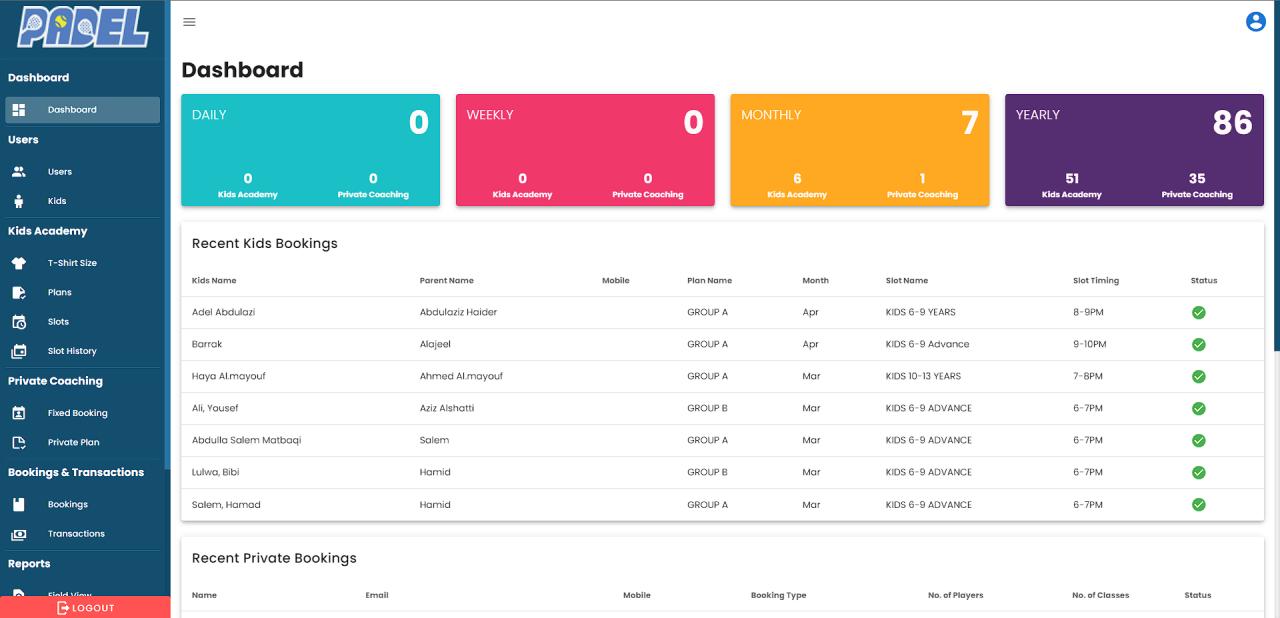Toggle the hamburger menu icon
The height and width of the screenshot is (618, 1280).
tap(190, 22)
